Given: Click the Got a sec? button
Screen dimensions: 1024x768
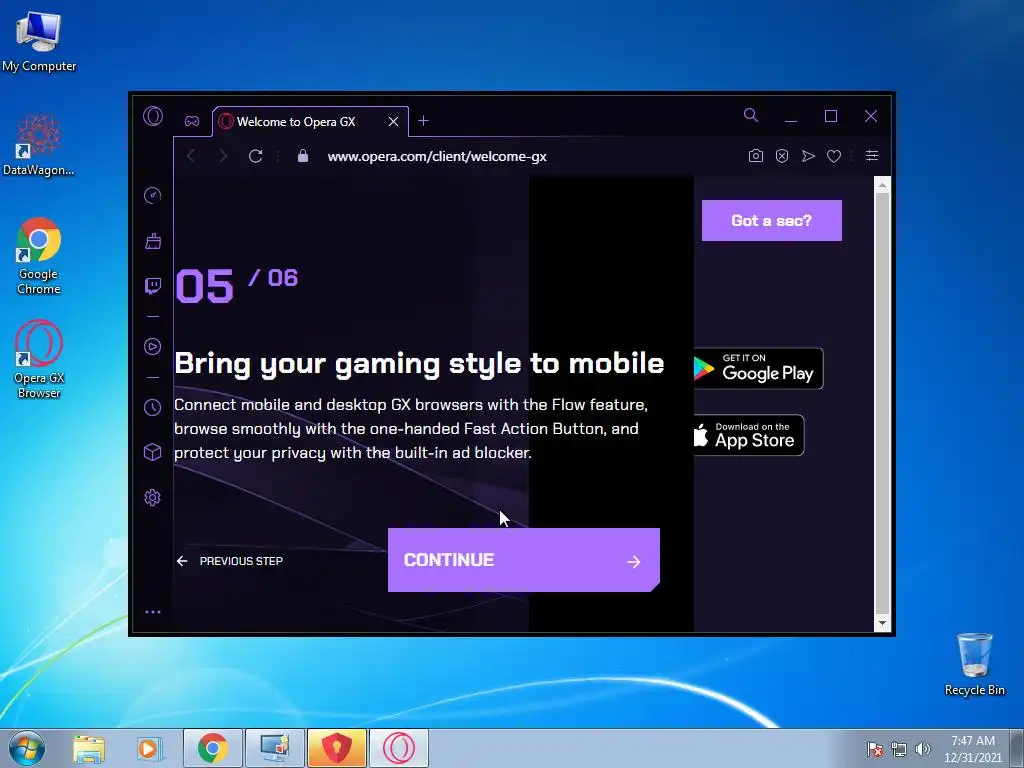Looking at the screenshot, I should [x=772, y=221].
